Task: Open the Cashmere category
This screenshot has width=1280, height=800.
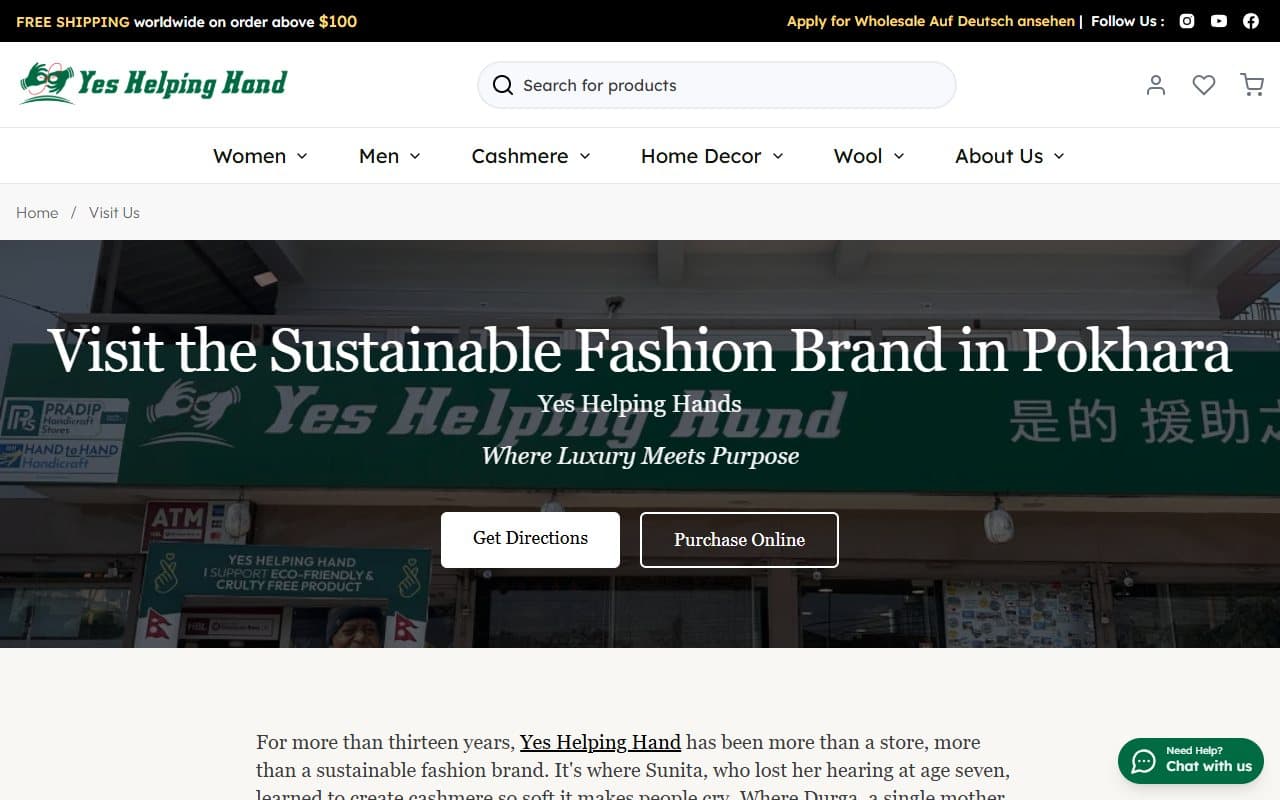Action: click(520, 156)
